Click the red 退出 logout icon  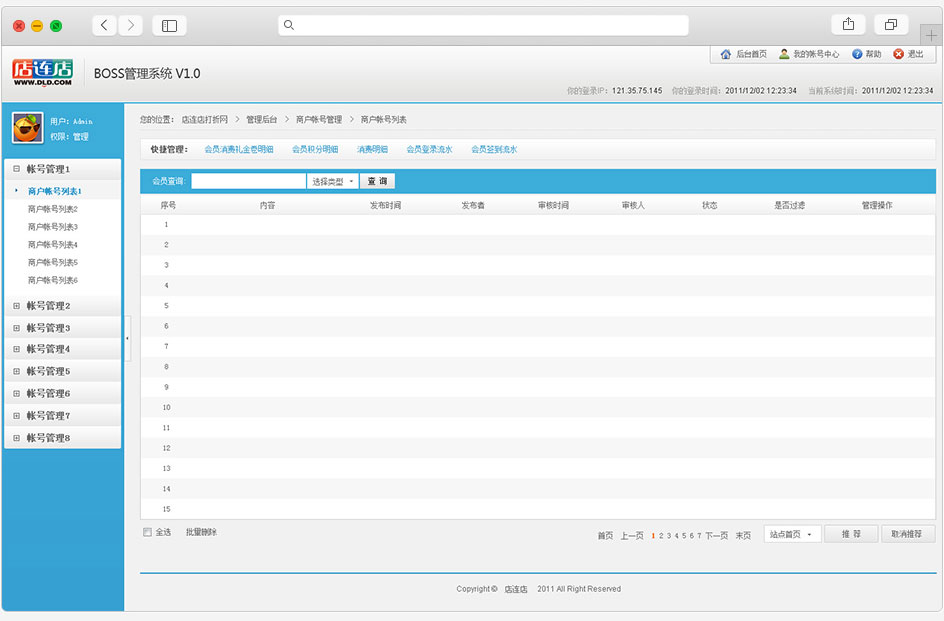(898, 54)
